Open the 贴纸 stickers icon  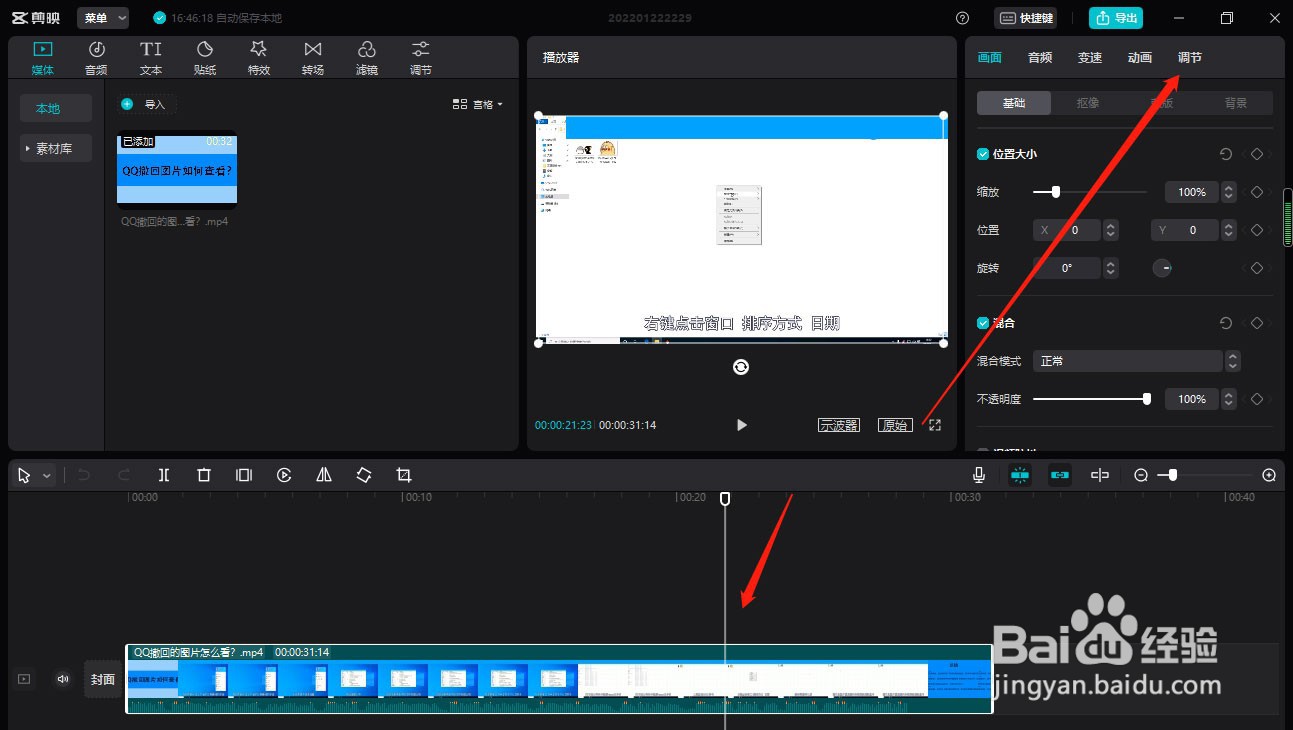[x=205, y=57]
